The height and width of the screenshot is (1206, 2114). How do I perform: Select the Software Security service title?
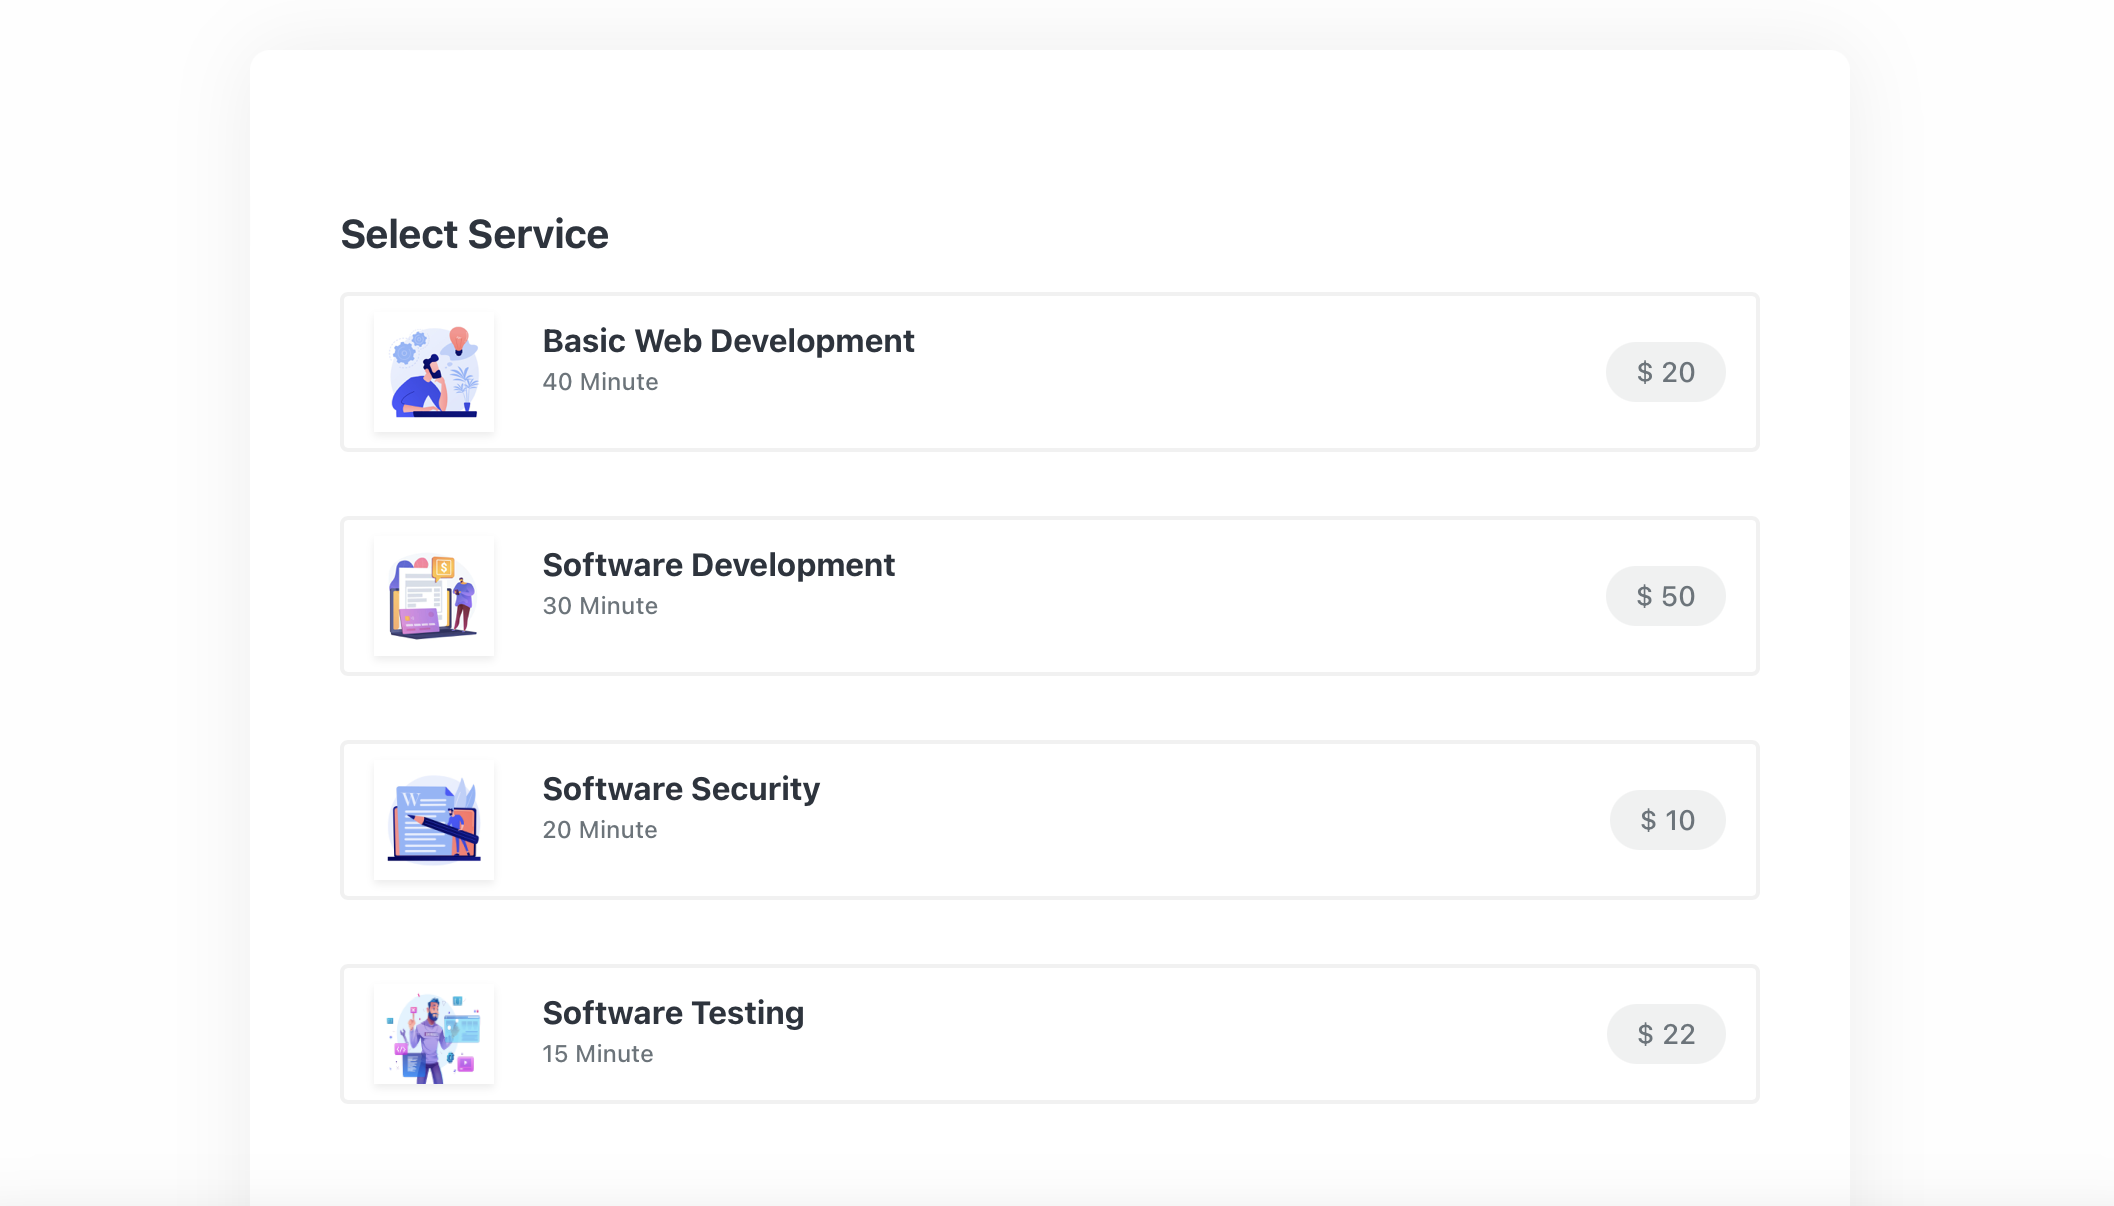click(x=681, y=789)
